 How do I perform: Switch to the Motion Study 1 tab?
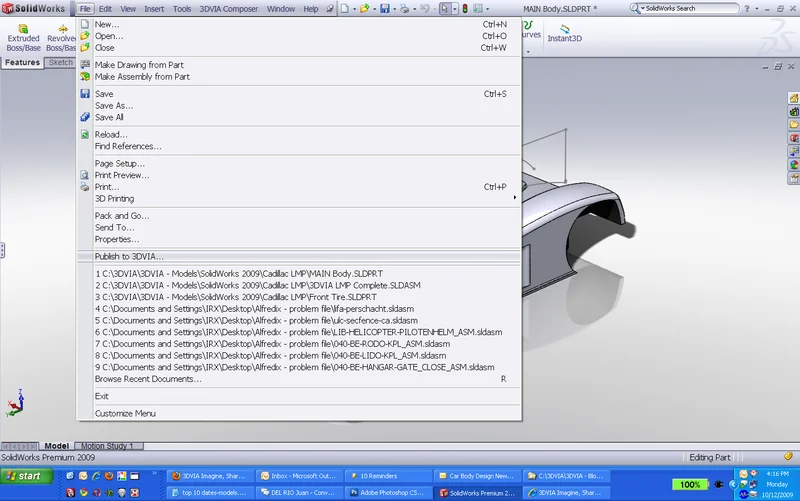pos(106,446)
